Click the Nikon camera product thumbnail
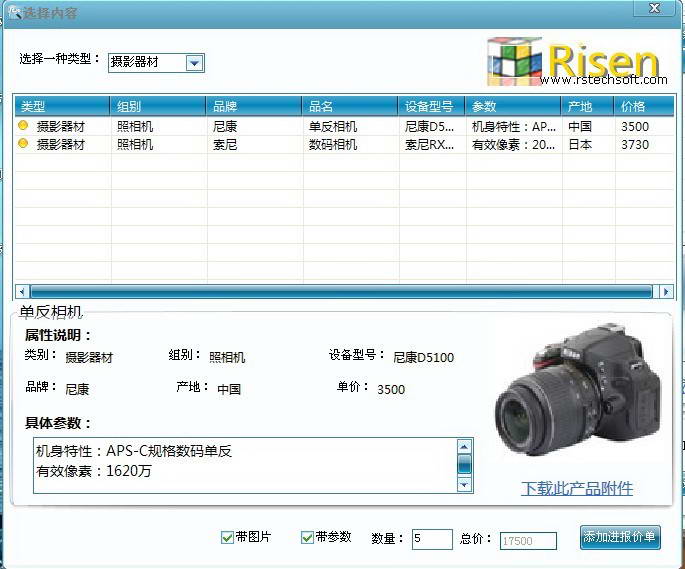This screenshot has height=569, width=685. pos(578,390)
